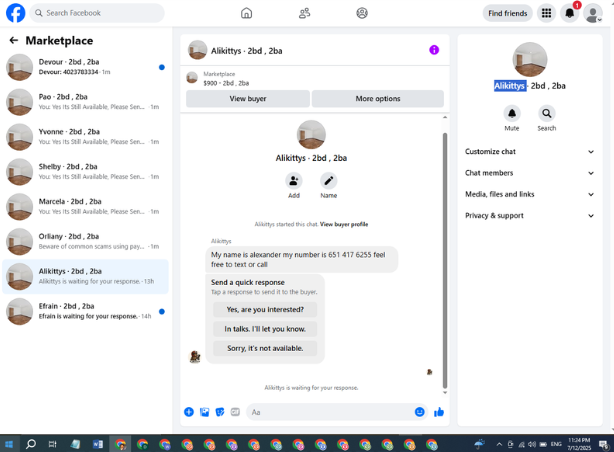Open the $900 2bd, 2ba listing thumbnail
Screen dimensions: 614x452
[x=192, y=78]
